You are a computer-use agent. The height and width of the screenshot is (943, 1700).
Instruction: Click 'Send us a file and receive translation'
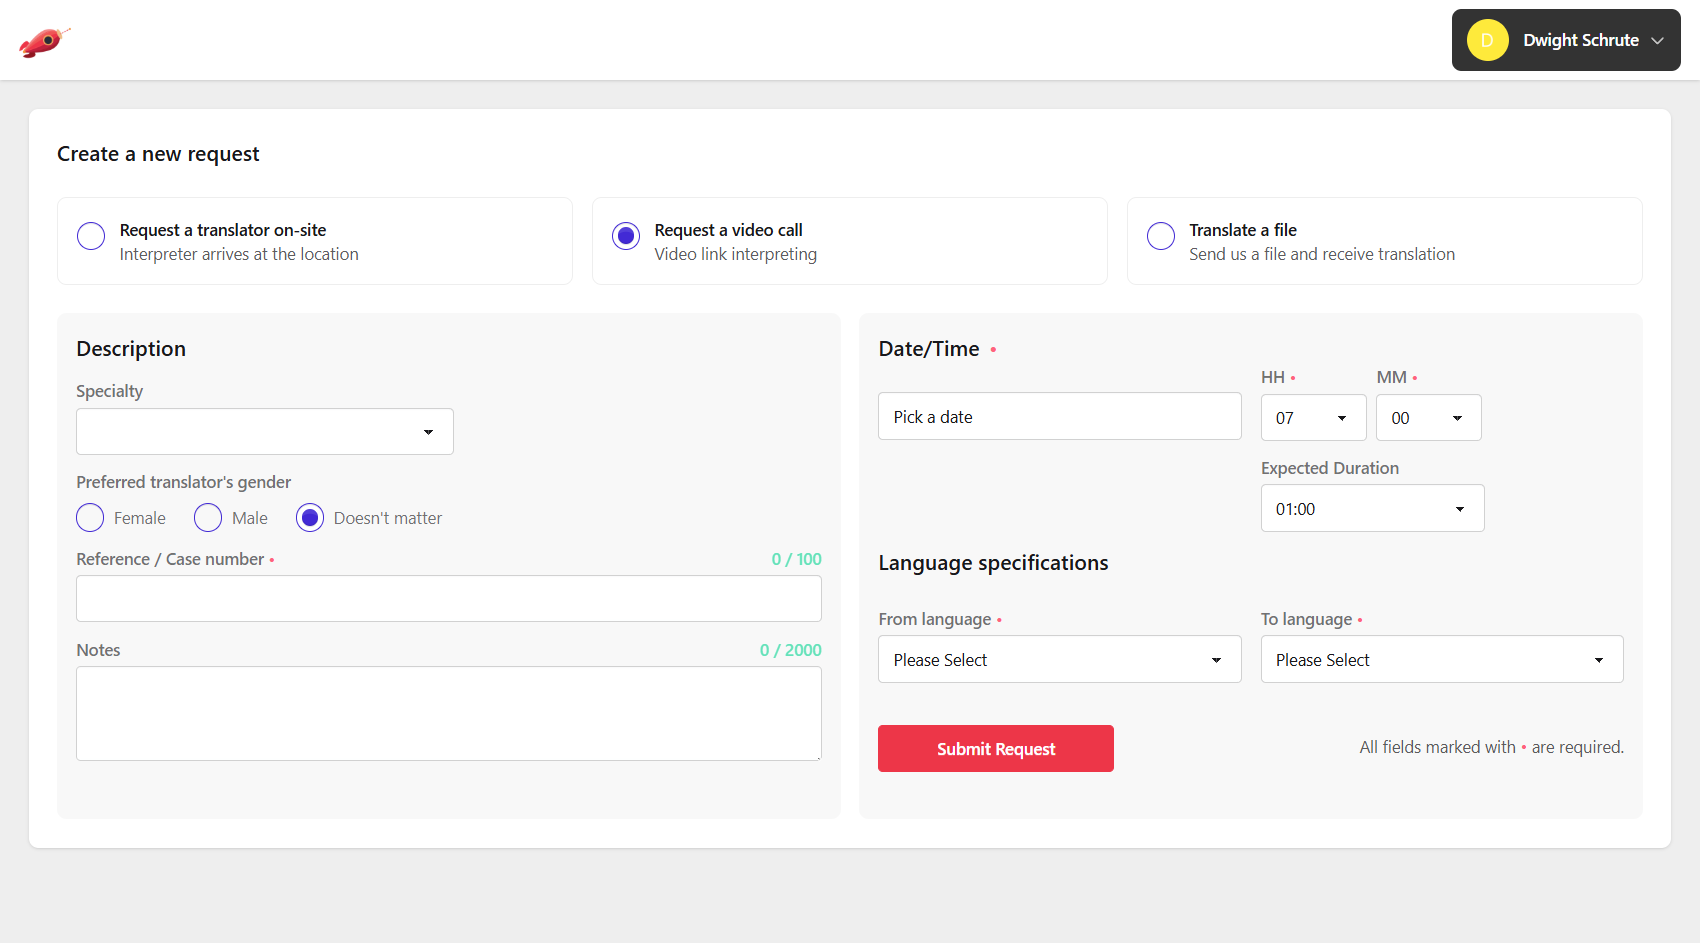pos(1322,254)
